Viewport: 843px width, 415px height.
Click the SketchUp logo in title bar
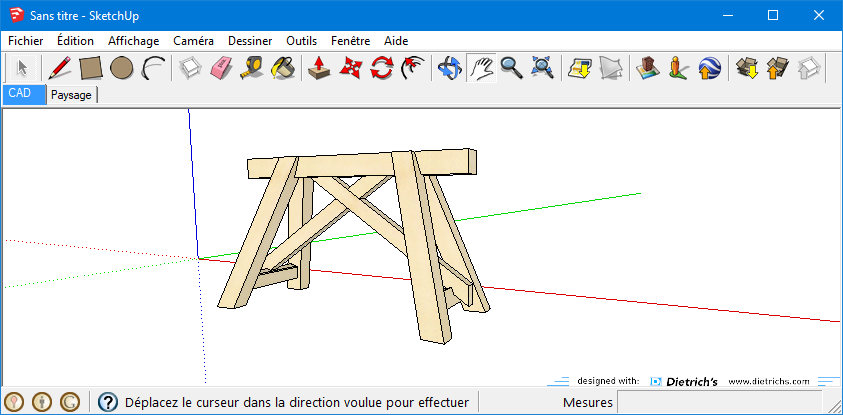(16, 15)
